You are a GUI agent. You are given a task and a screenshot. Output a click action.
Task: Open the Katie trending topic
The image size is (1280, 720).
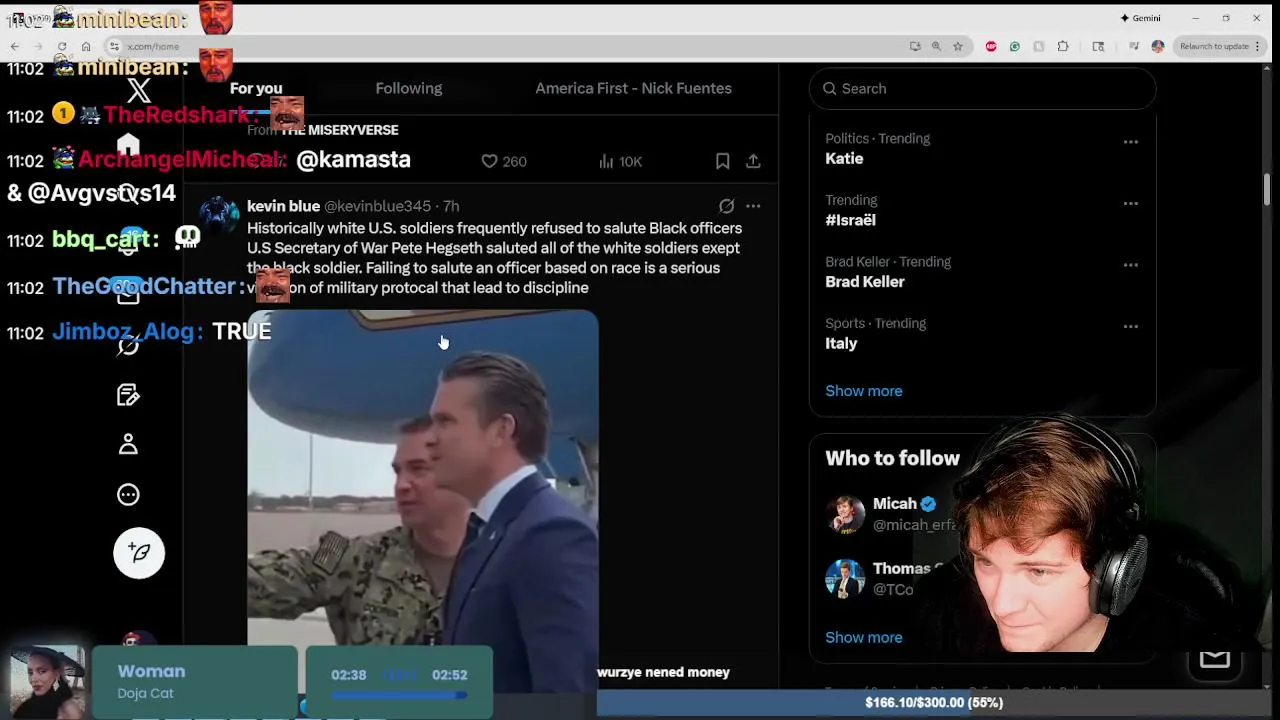point(844,158)
